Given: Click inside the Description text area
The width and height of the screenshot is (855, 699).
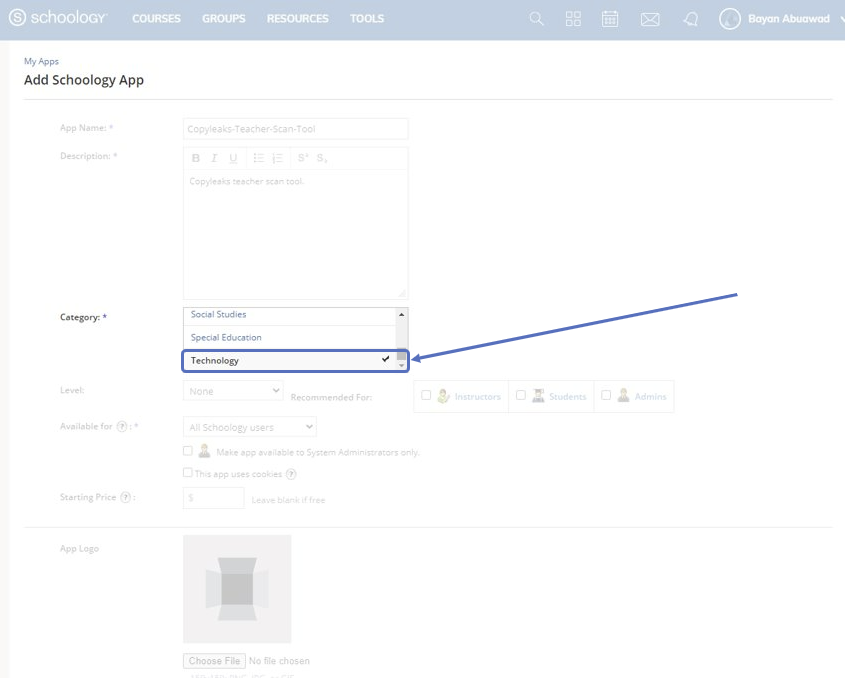Looking at the screenshot, I should (x=296, y=234).
